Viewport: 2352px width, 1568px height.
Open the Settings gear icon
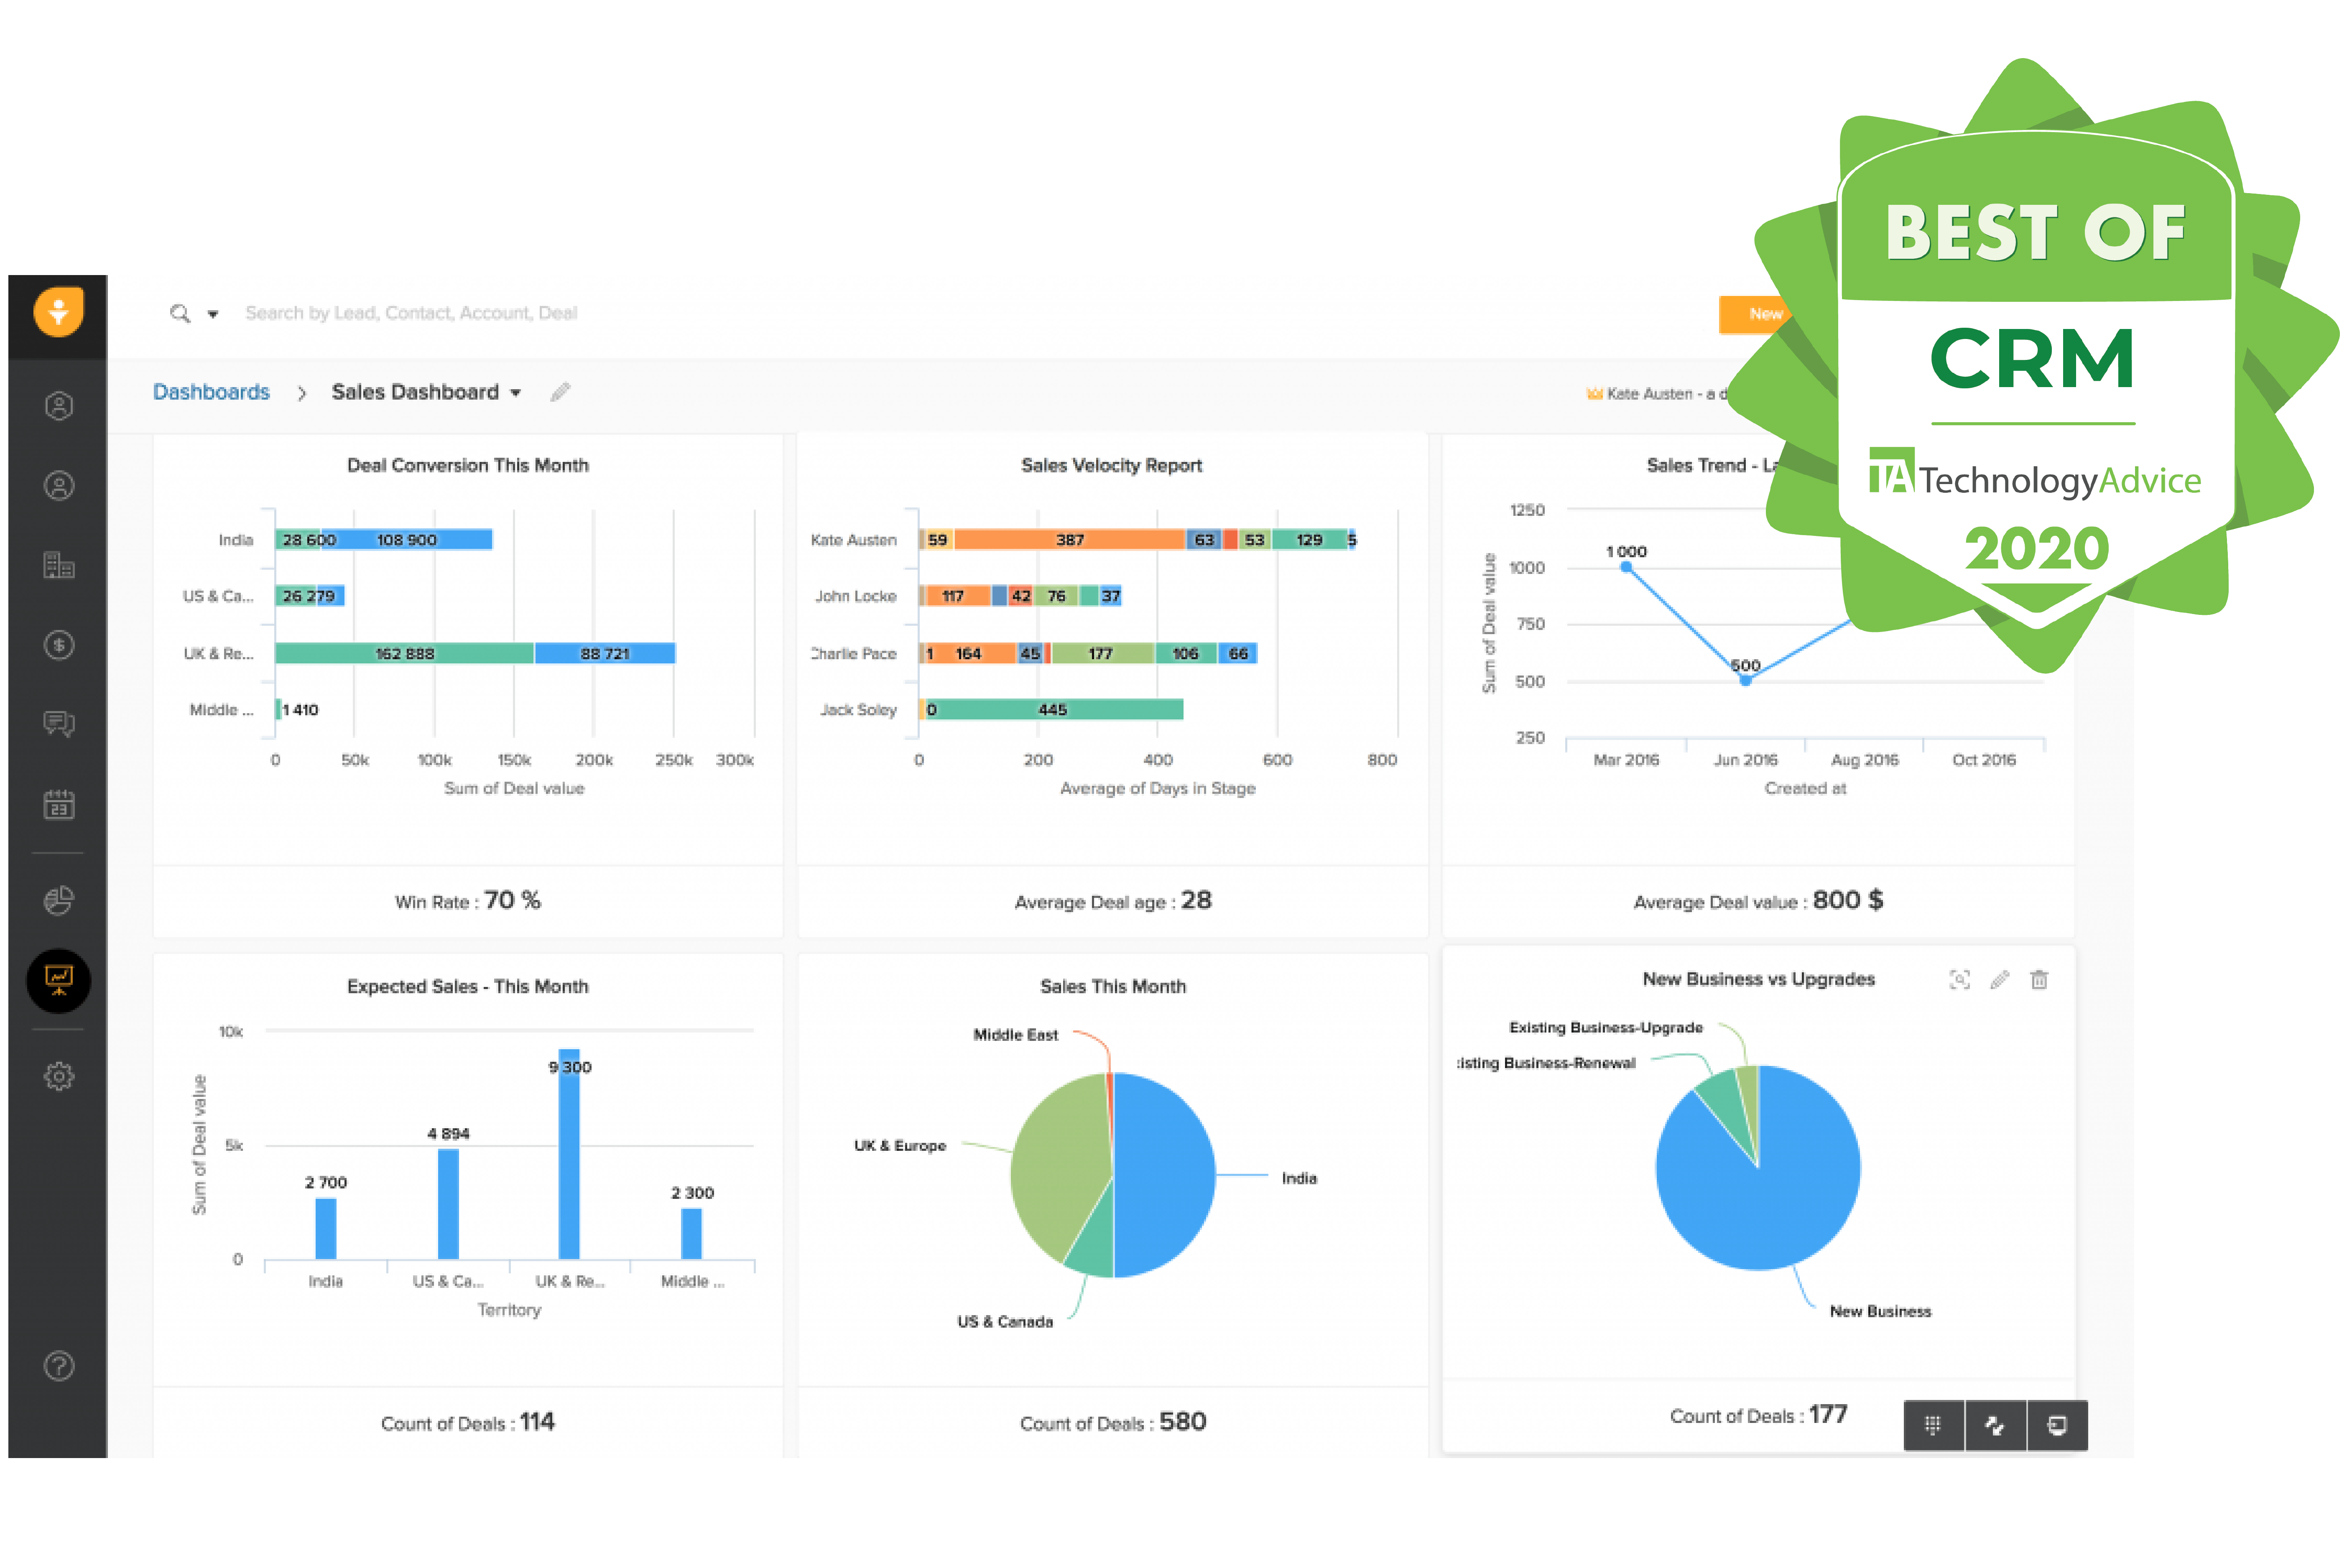[59, 1076]
